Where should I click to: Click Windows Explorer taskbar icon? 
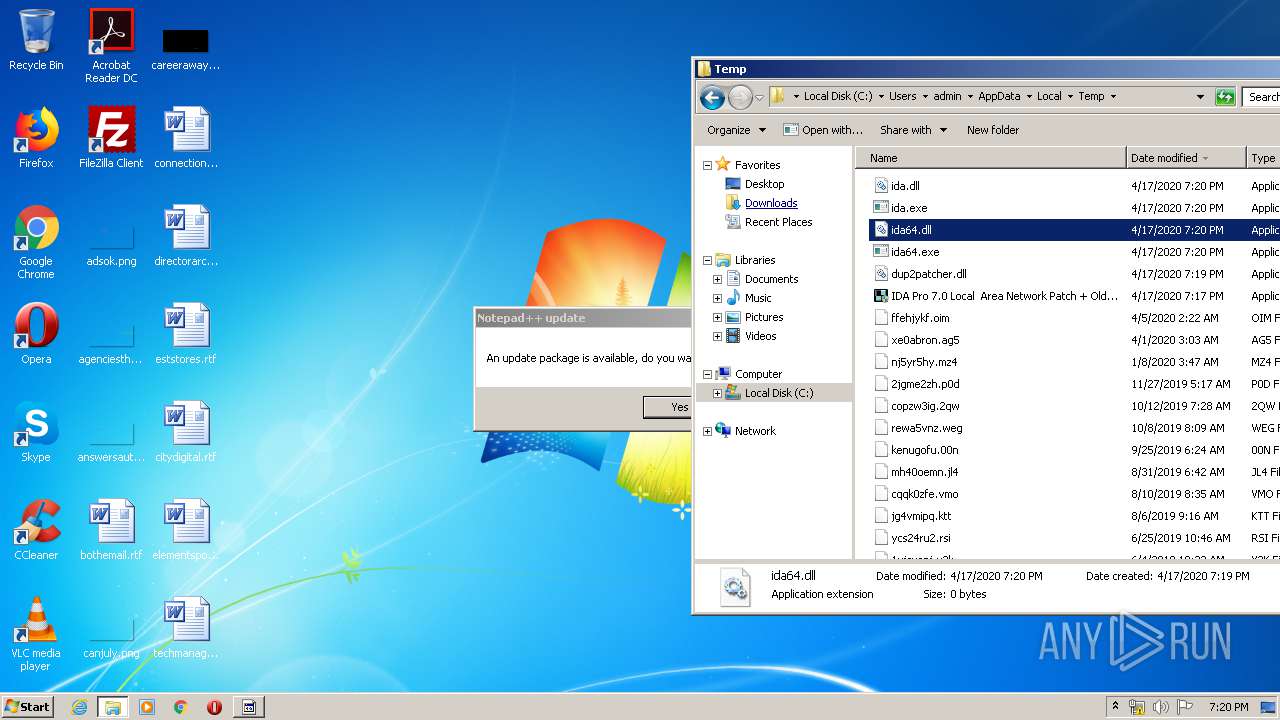[113, 707]
